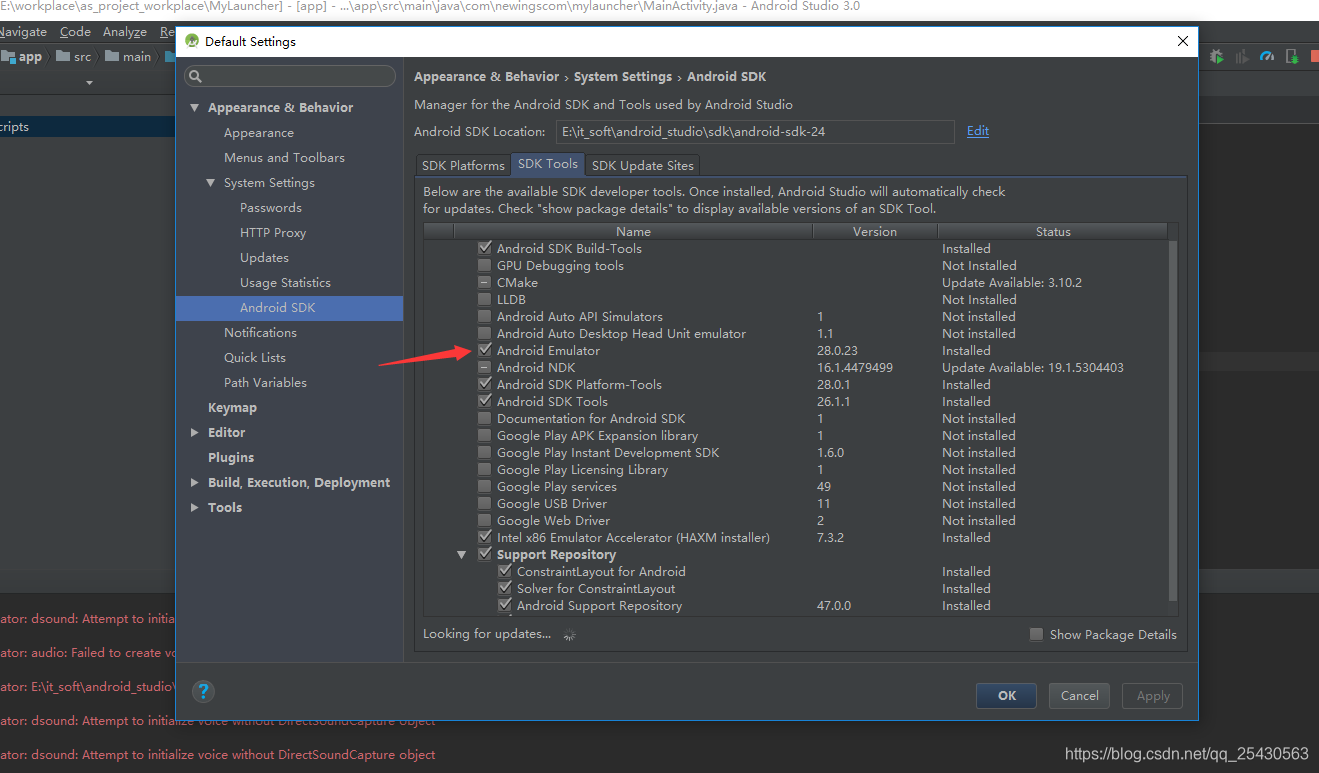
Task: Select Path Variables settings item
Action: 265,382
